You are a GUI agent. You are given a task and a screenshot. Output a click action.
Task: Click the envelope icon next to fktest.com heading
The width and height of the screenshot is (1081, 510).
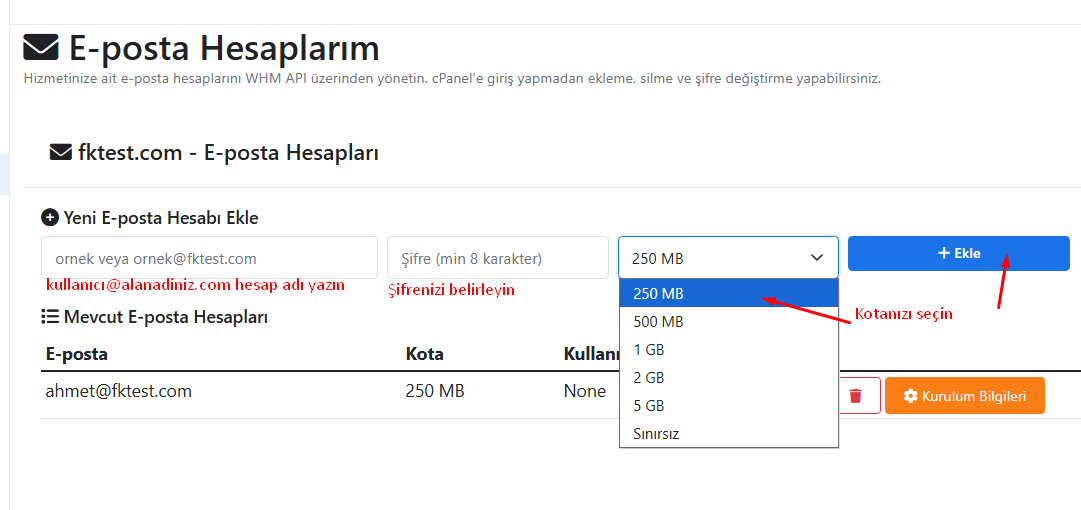coord(60,153)
